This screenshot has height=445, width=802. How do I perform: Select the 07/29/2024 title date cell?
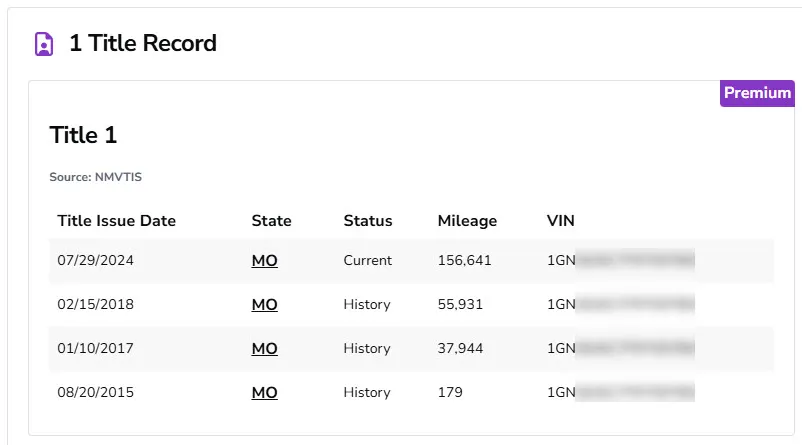click(x=96, y=260)
